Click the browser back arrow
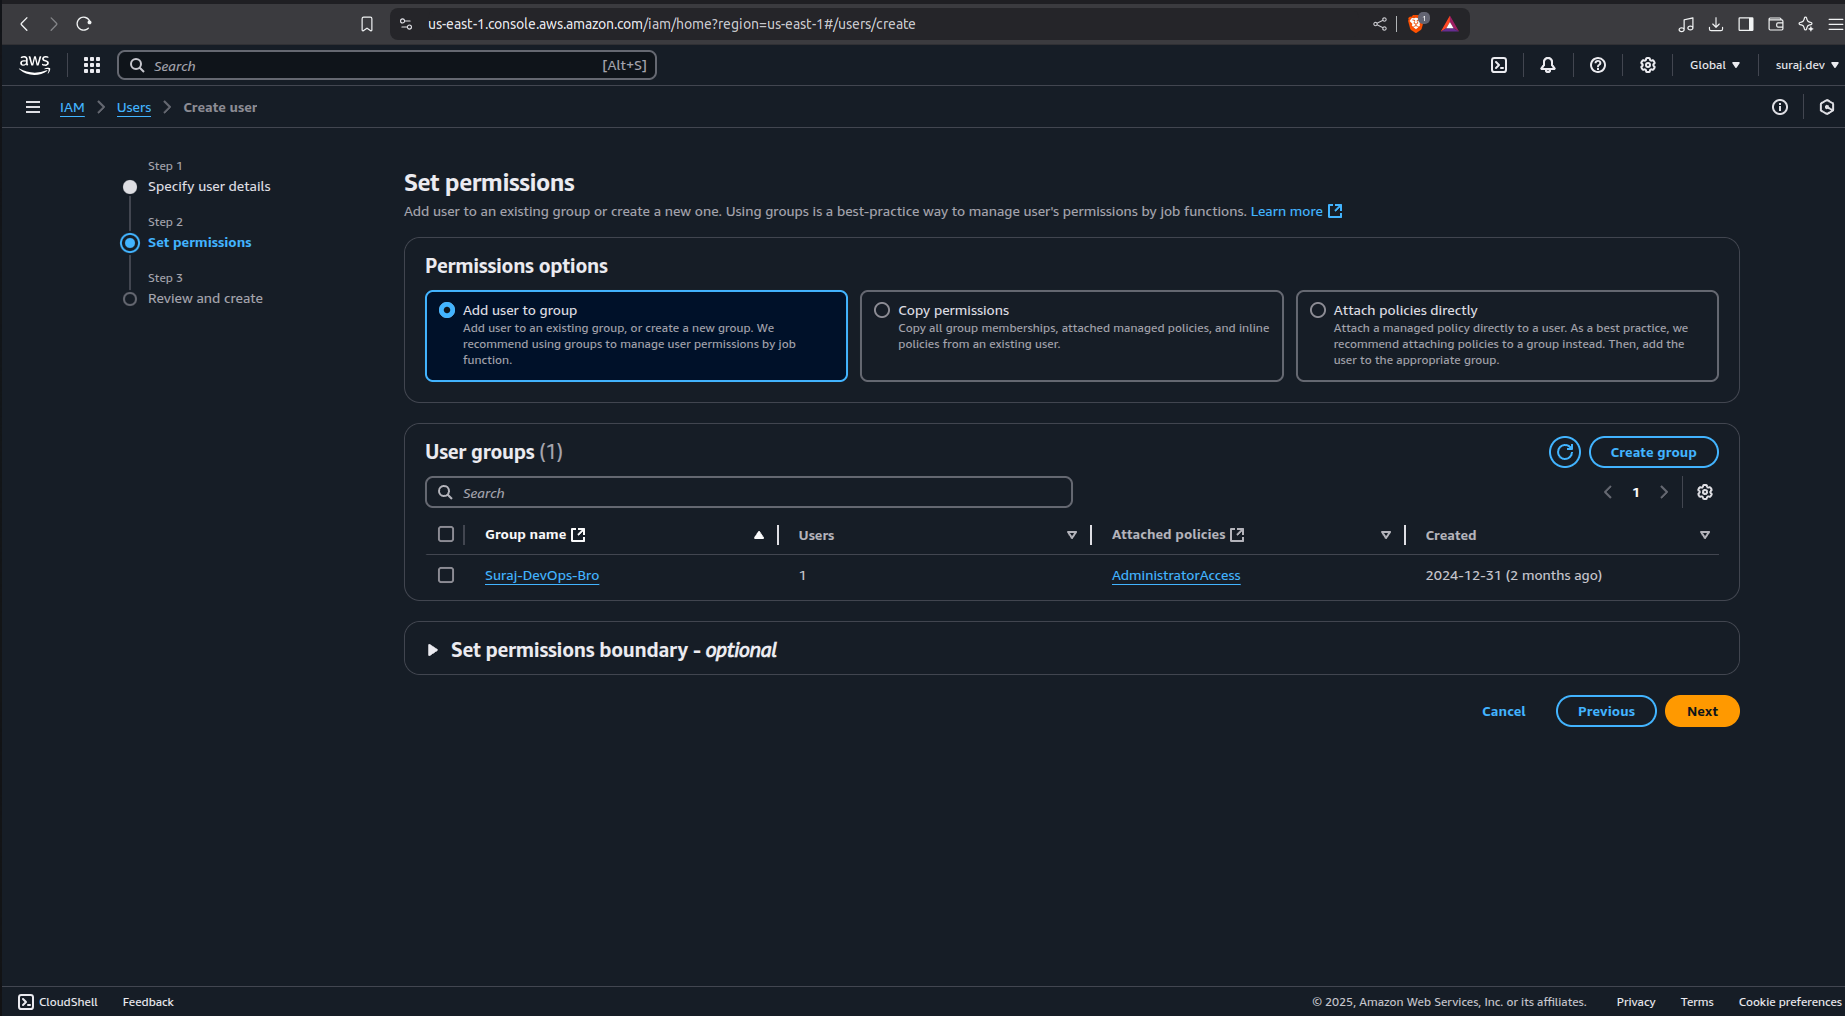Screen dimensions: 1845x1016 click(25, 24)
